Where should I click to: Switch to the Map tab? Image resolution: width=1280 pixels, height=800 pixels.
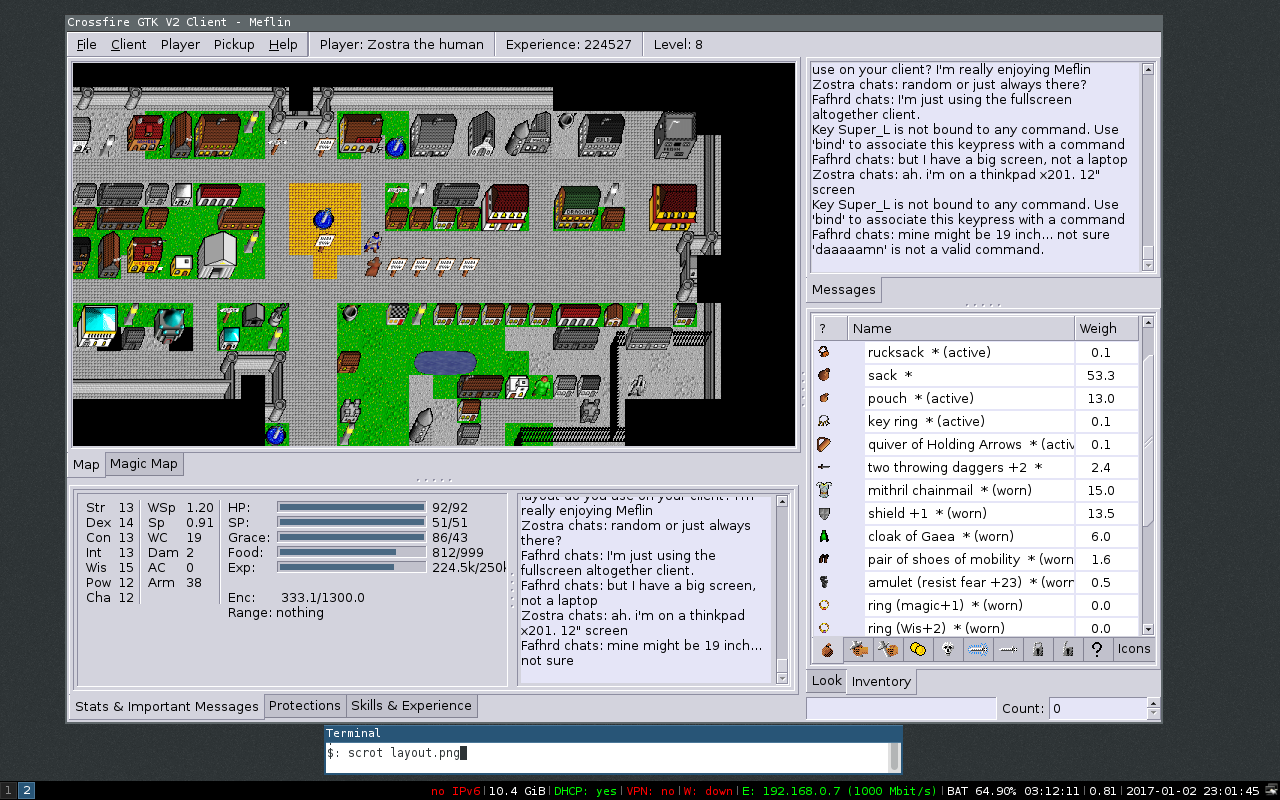(x=86, y=465)
